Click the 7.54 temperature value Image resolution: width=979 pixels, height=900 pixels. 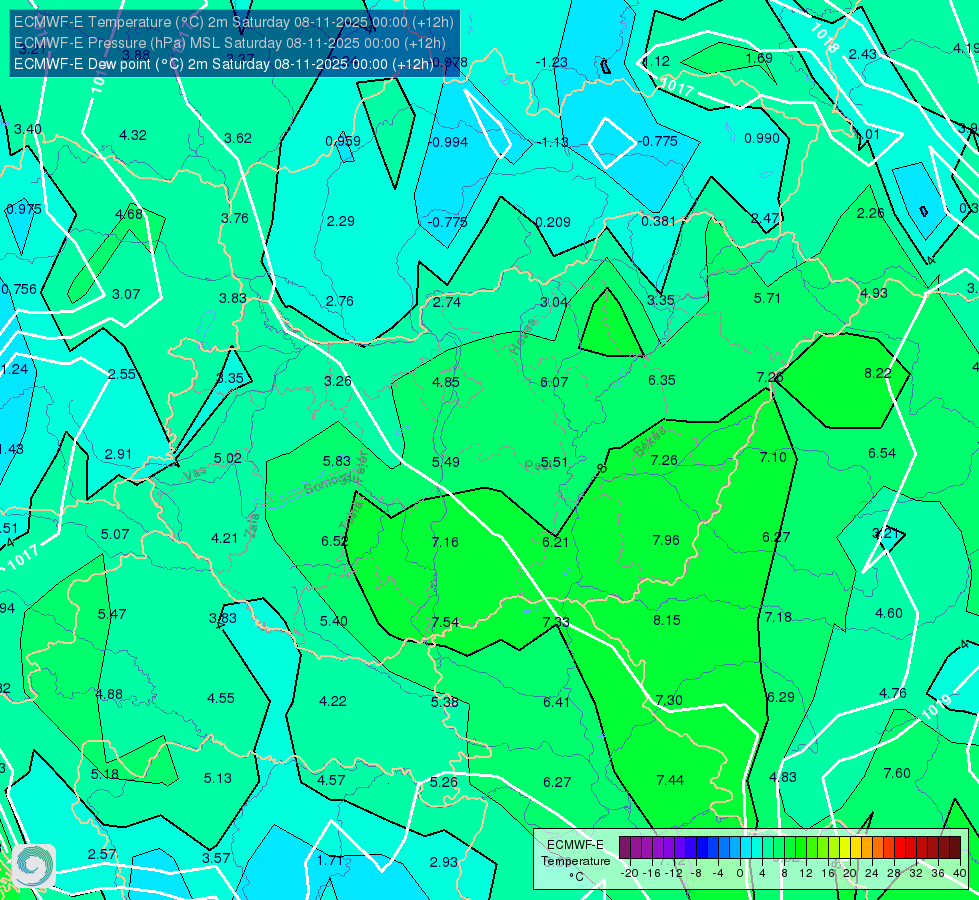(x=446, y=622)
